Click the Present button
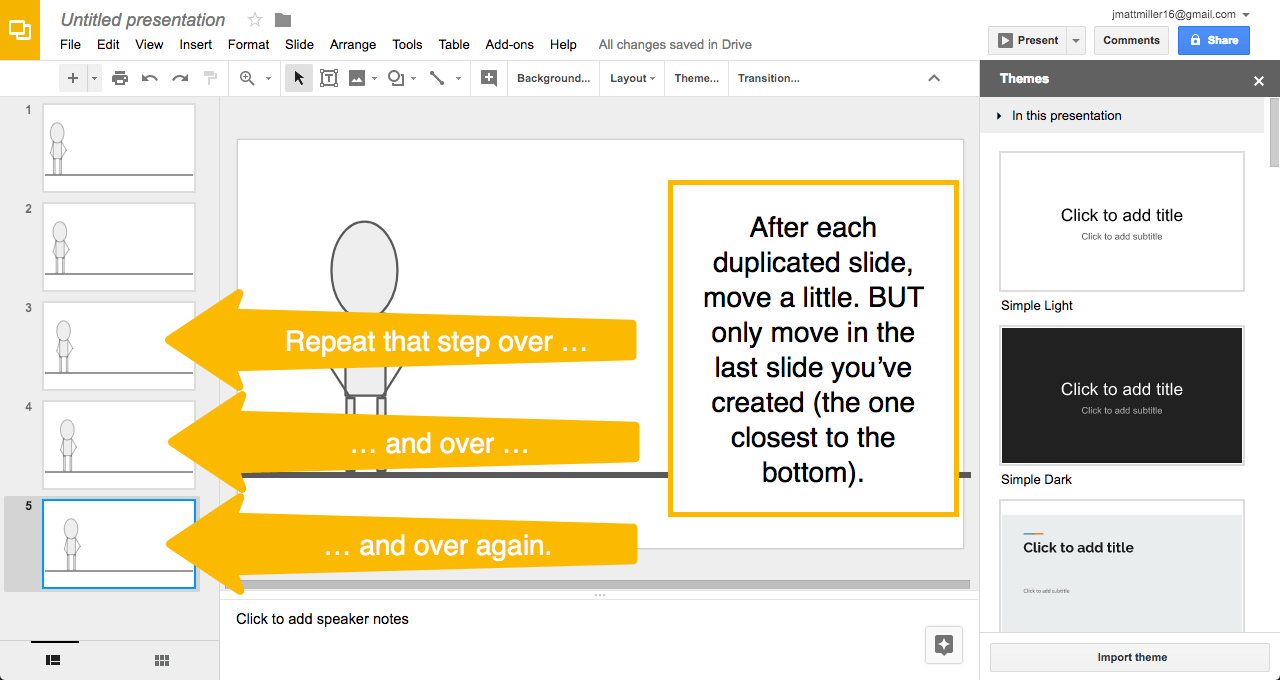The height and width of the screenshot is (680, 1280). pyautogui.click(x=1027, y=40)
